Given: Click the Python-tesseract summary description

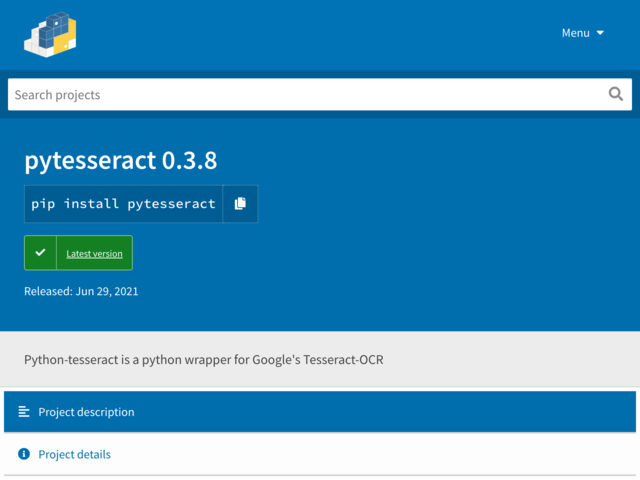Looking at the screenshot, I should pyautogui.click(x=204, y=360).
